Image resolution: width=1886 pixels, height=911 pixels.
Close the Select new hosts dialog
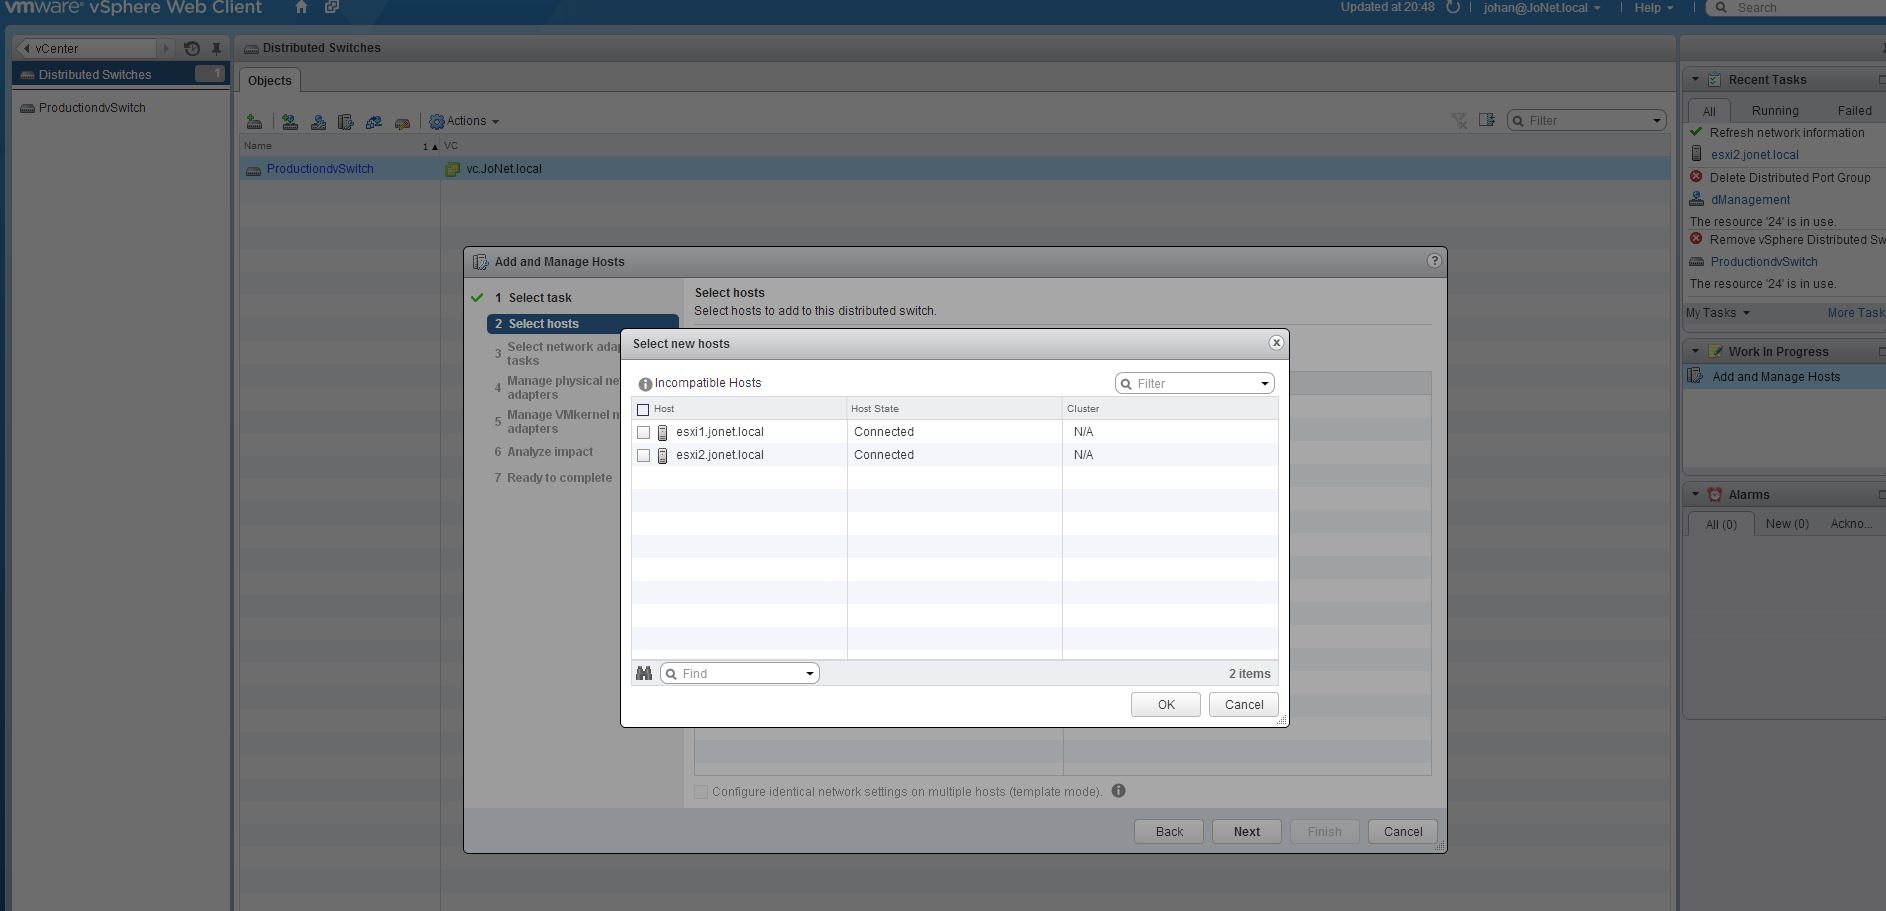1276,343
